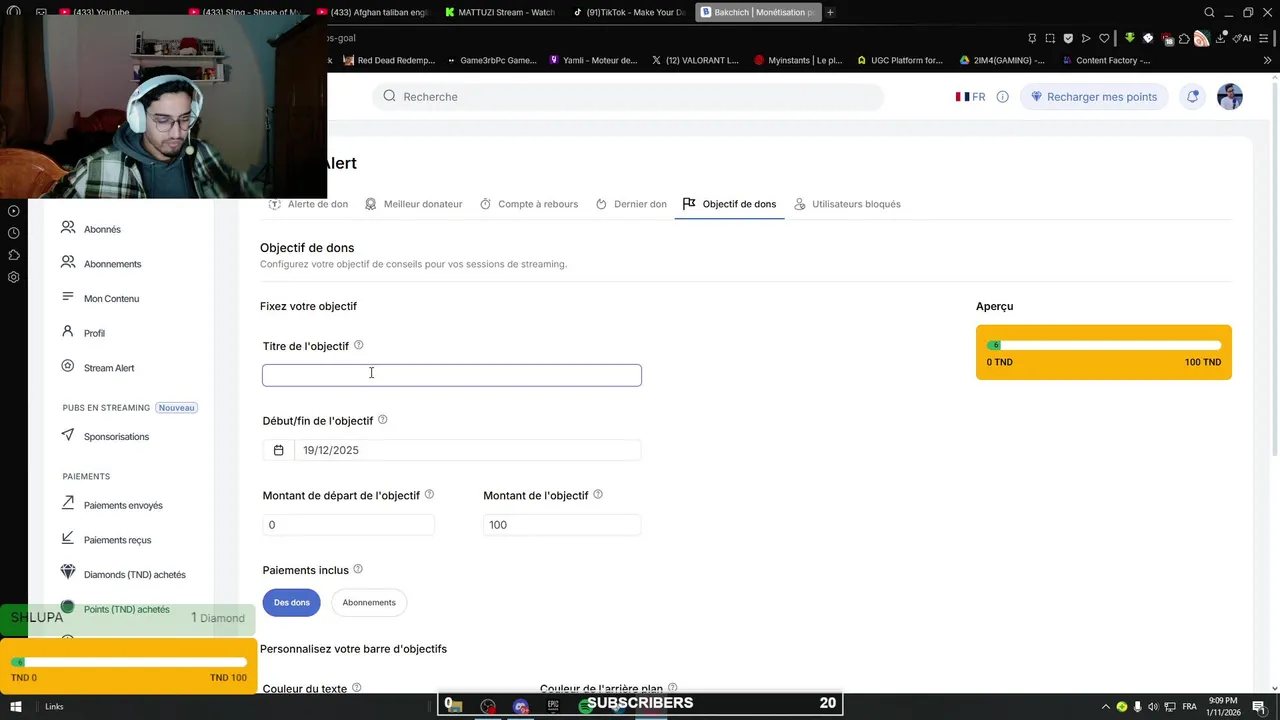Click Montant de l'objectif field with 100

[562, 525]
